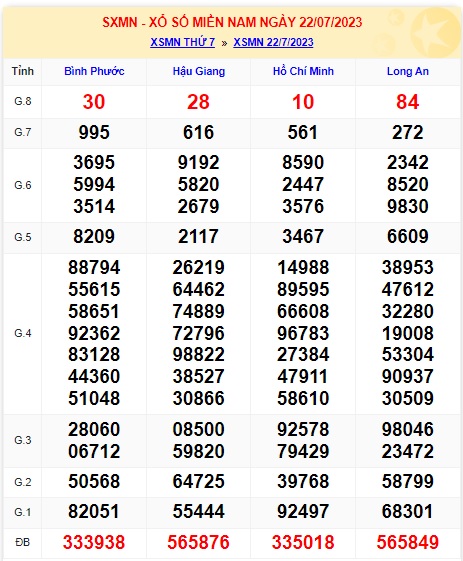Open the Long An province link
463x561 pixels.
coord(408,71)
